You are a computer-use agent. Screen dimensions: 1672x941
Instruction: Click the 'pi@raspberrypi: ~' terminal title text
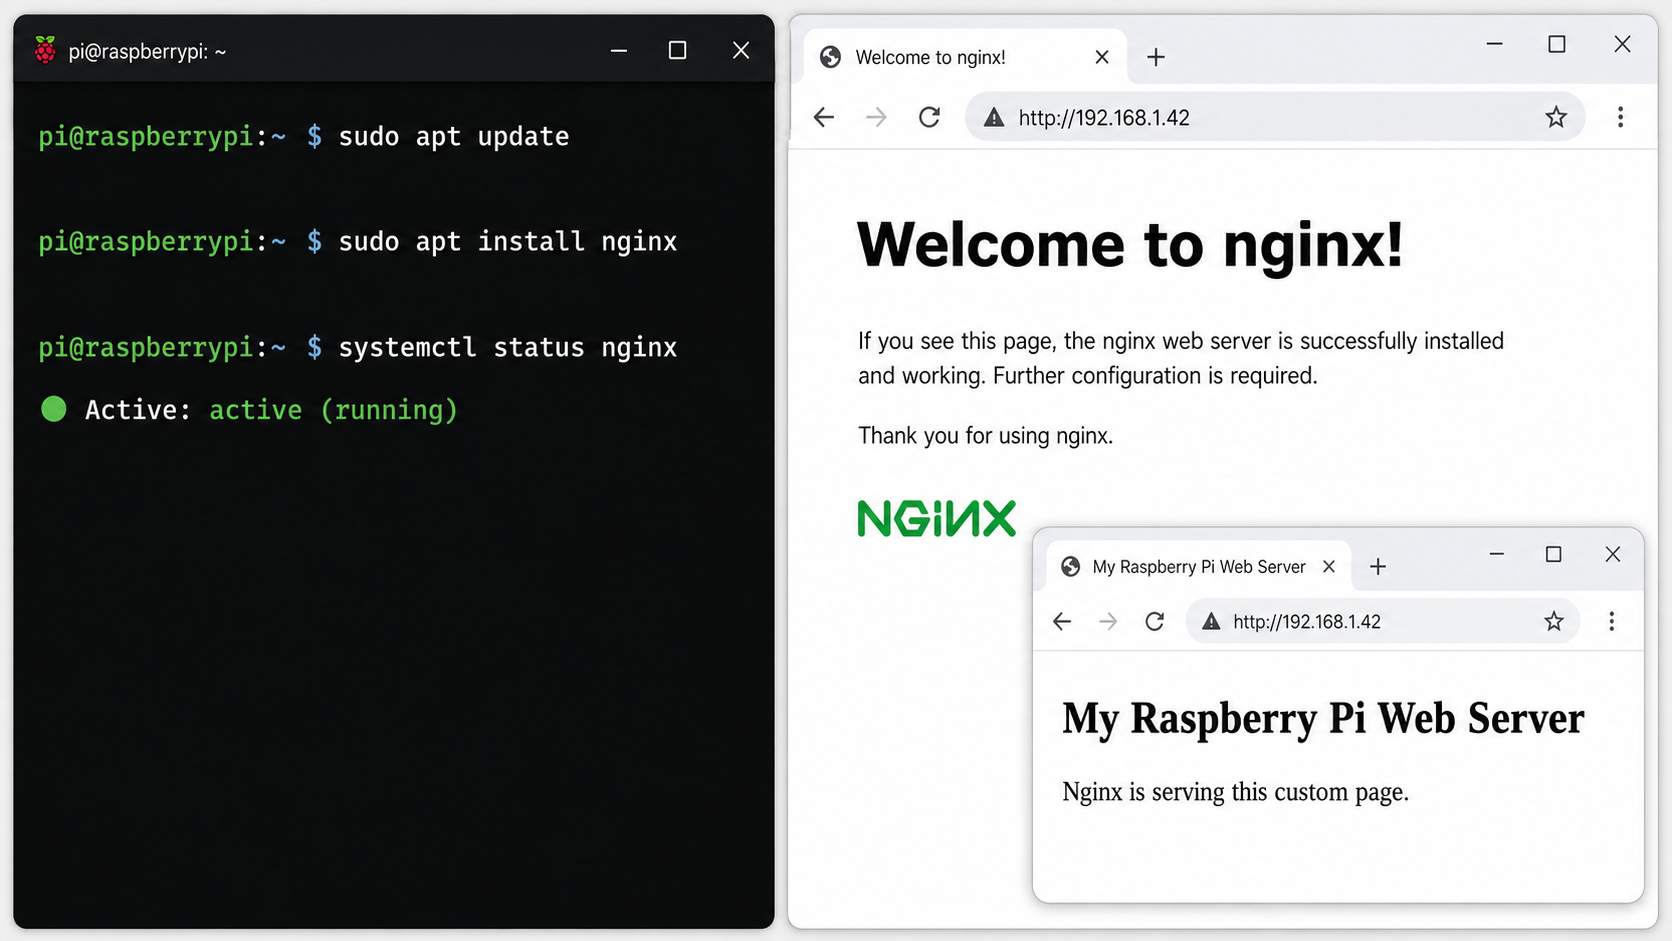point(147,51)
